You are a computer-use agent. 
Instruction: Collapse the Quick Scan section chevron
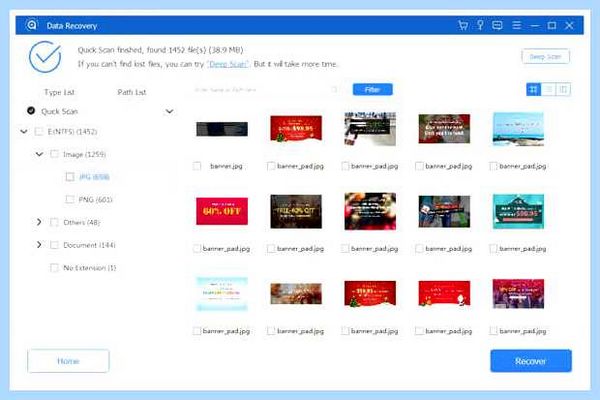pos(169,111)
